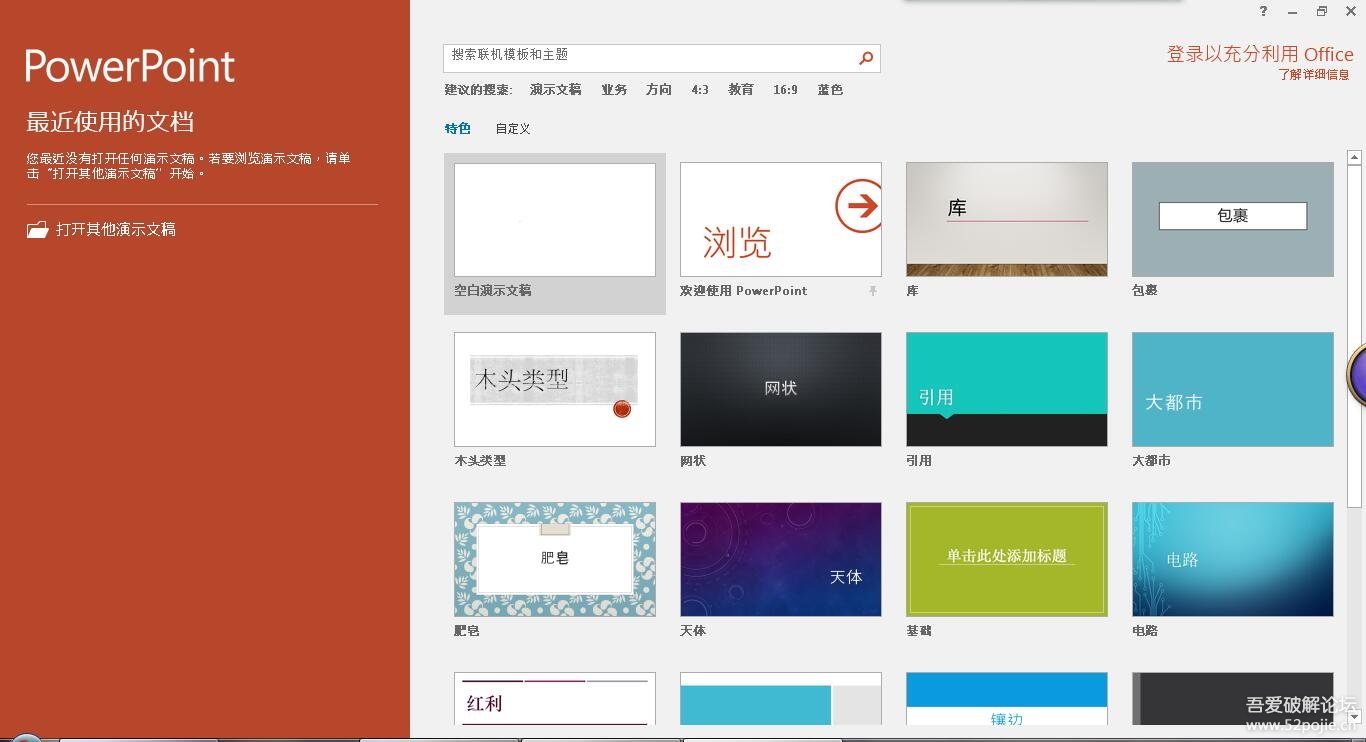
Task: Choose the 木头类型 template thumbnail
Action: point(555,390)
